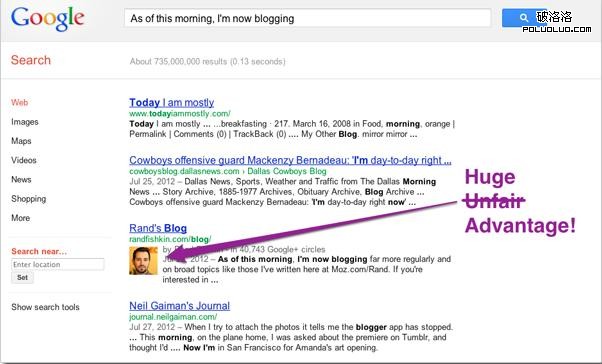Switch to News search results

tap(21, 179)
